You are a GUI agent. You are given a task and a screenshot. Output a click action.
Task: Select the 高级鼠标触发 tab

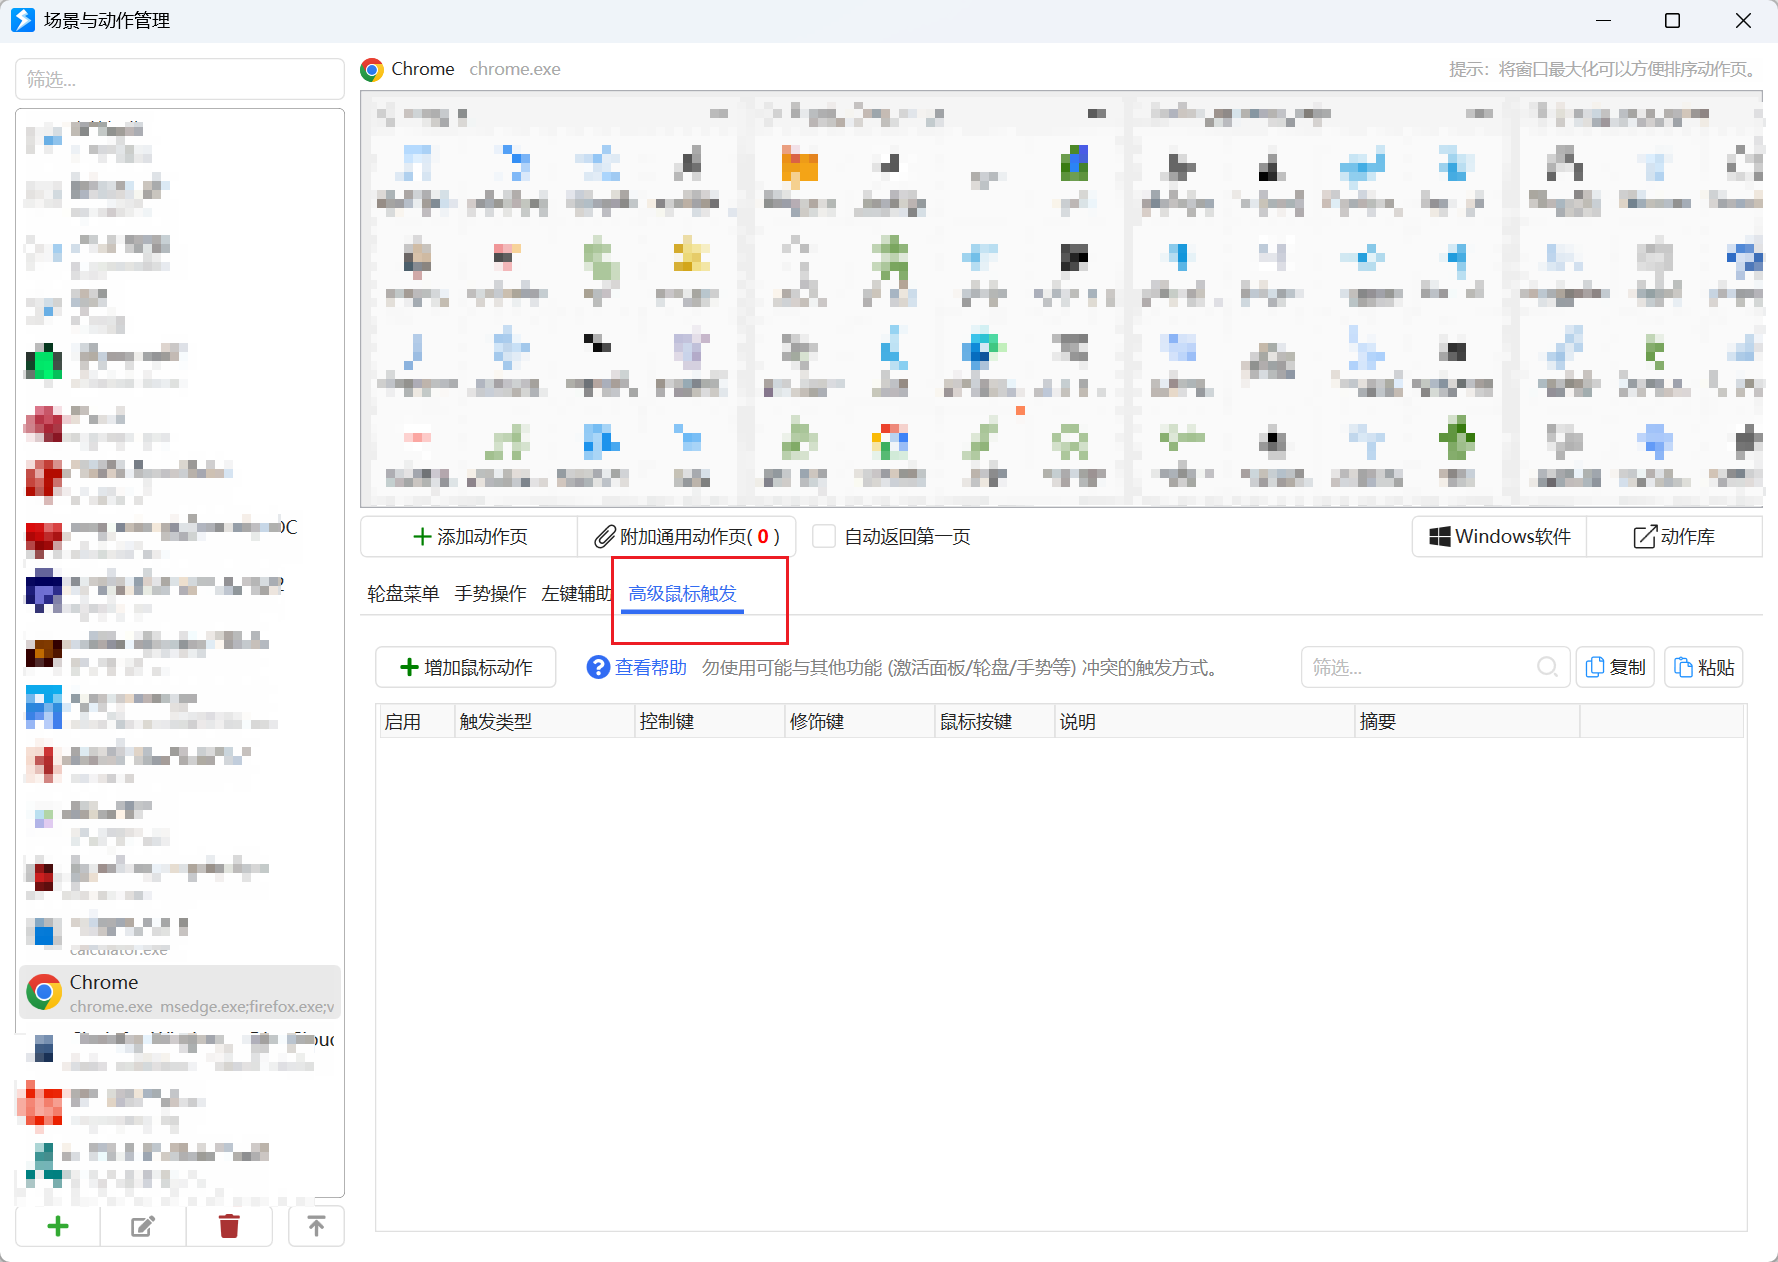682,594
